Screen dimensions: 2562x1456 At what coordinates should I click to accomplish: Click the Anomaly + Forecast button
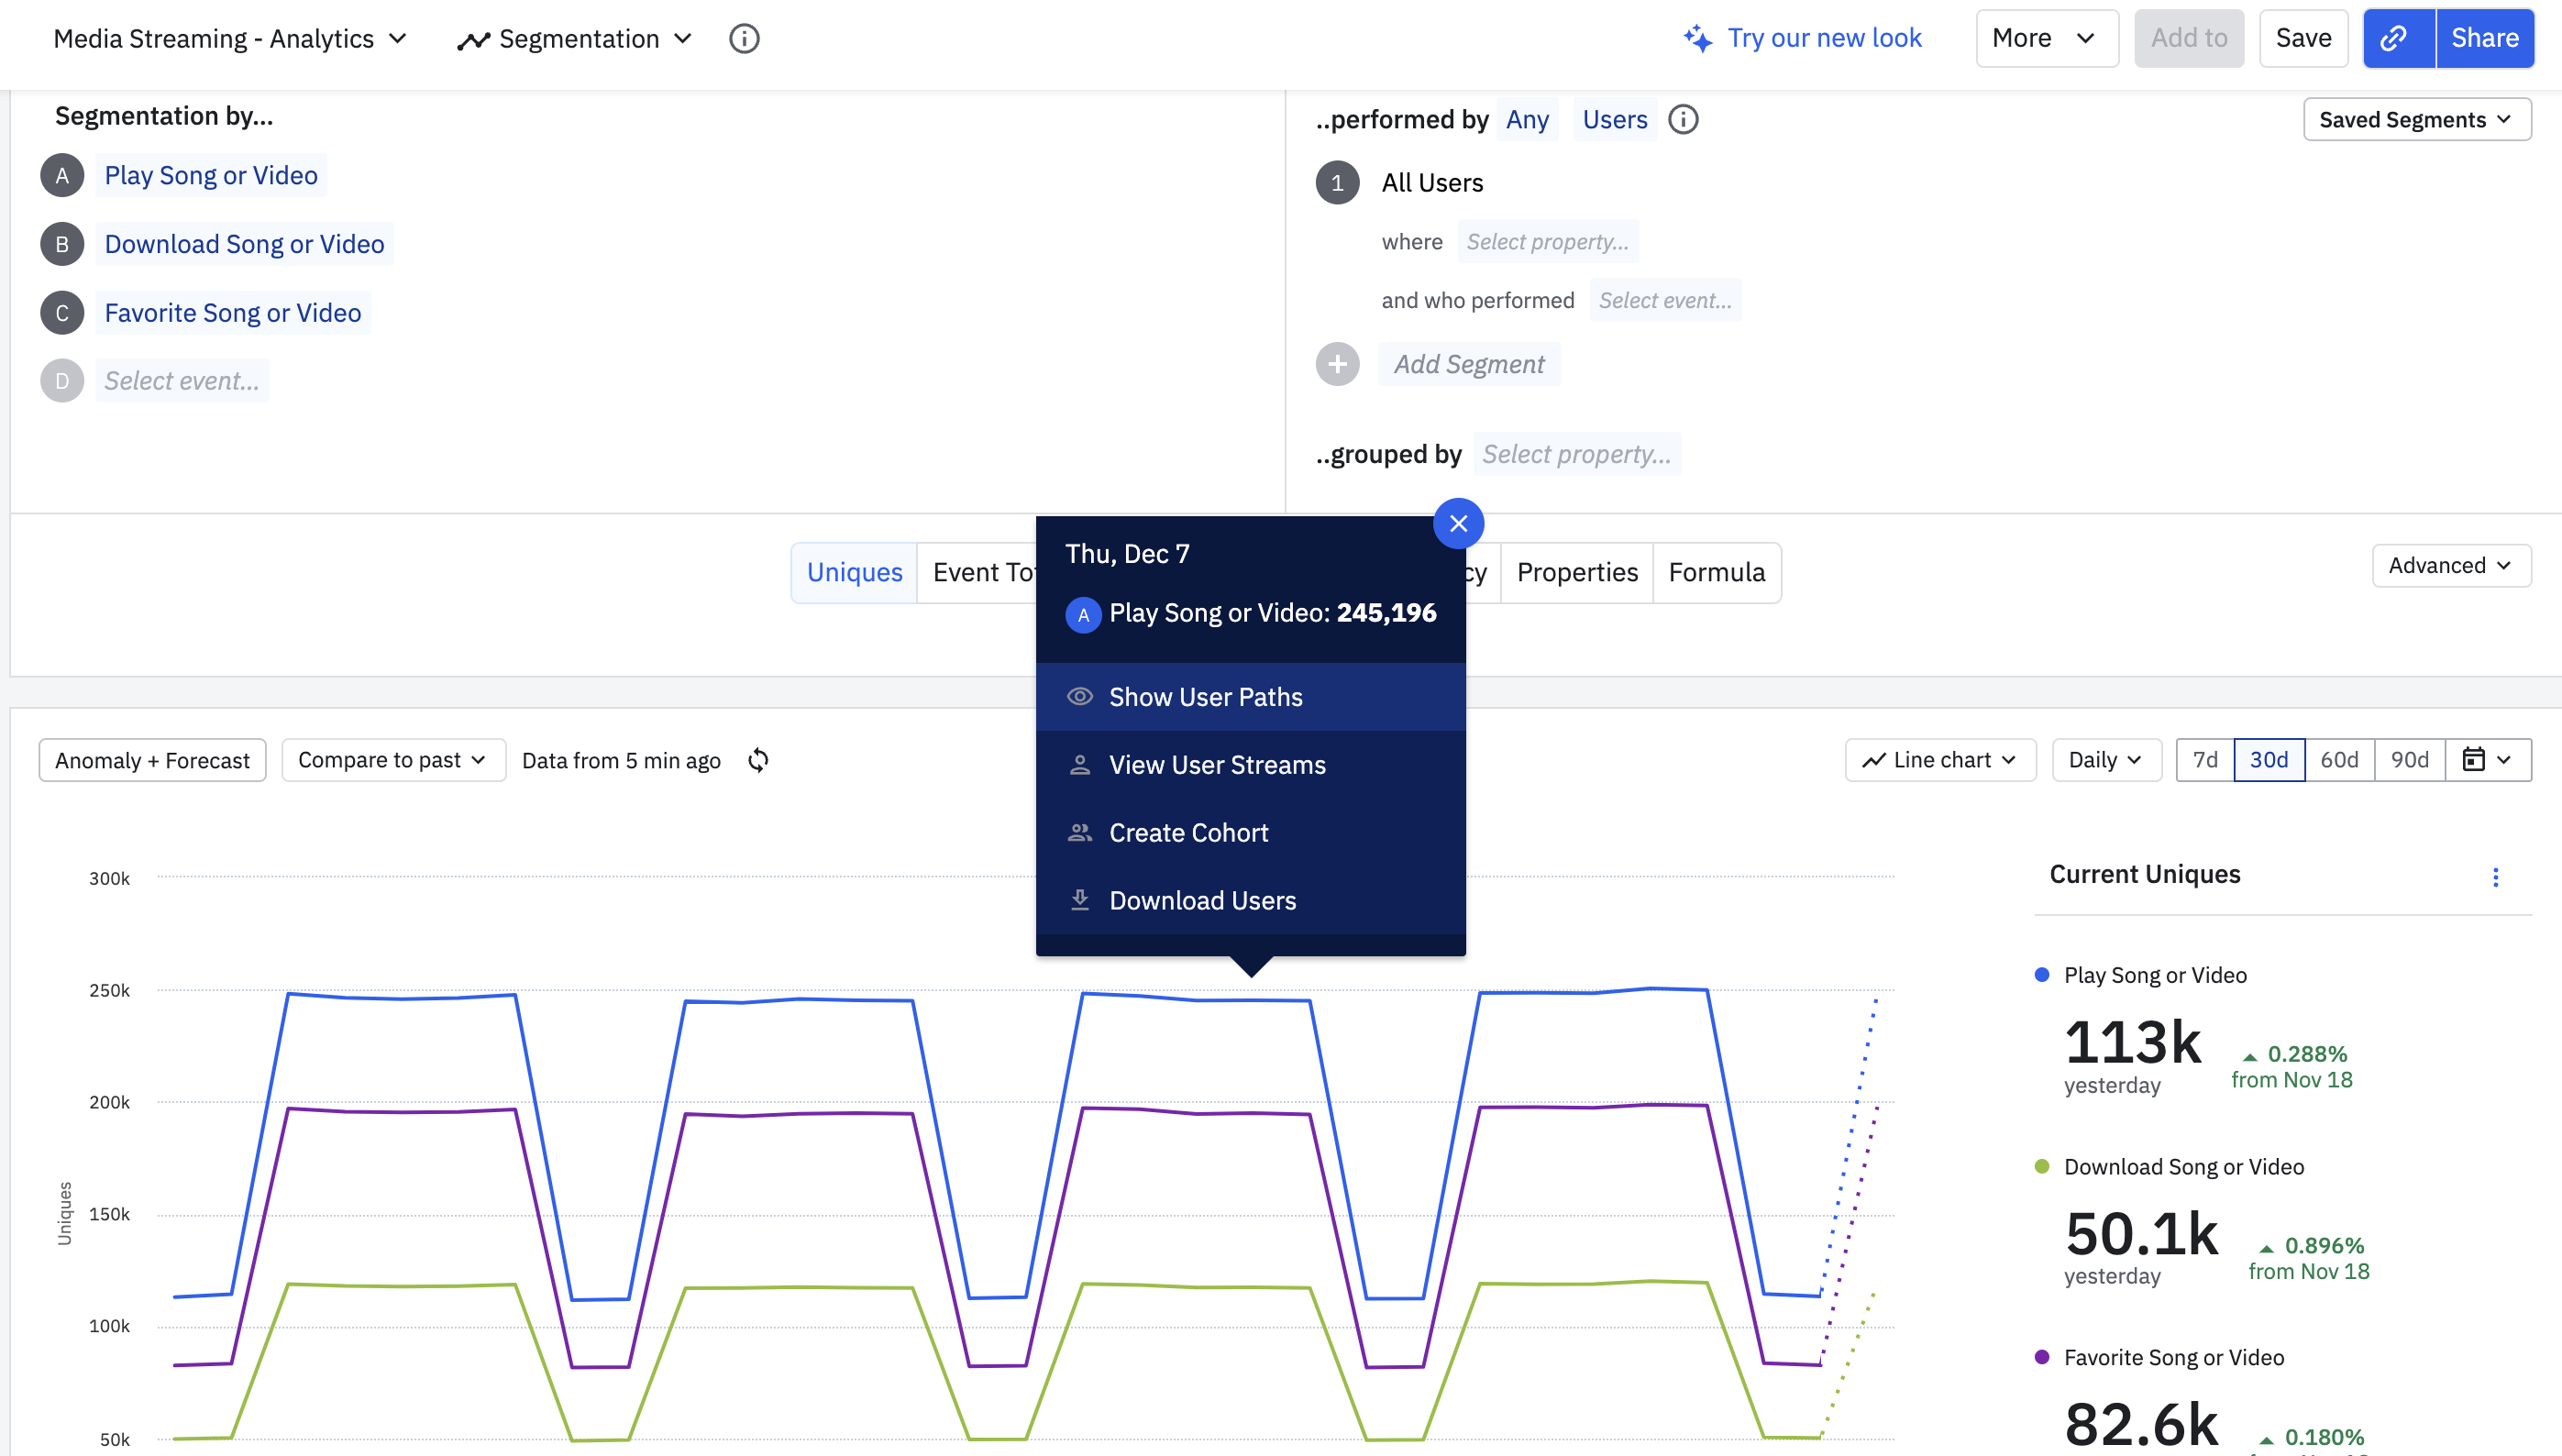pos(152,760)
